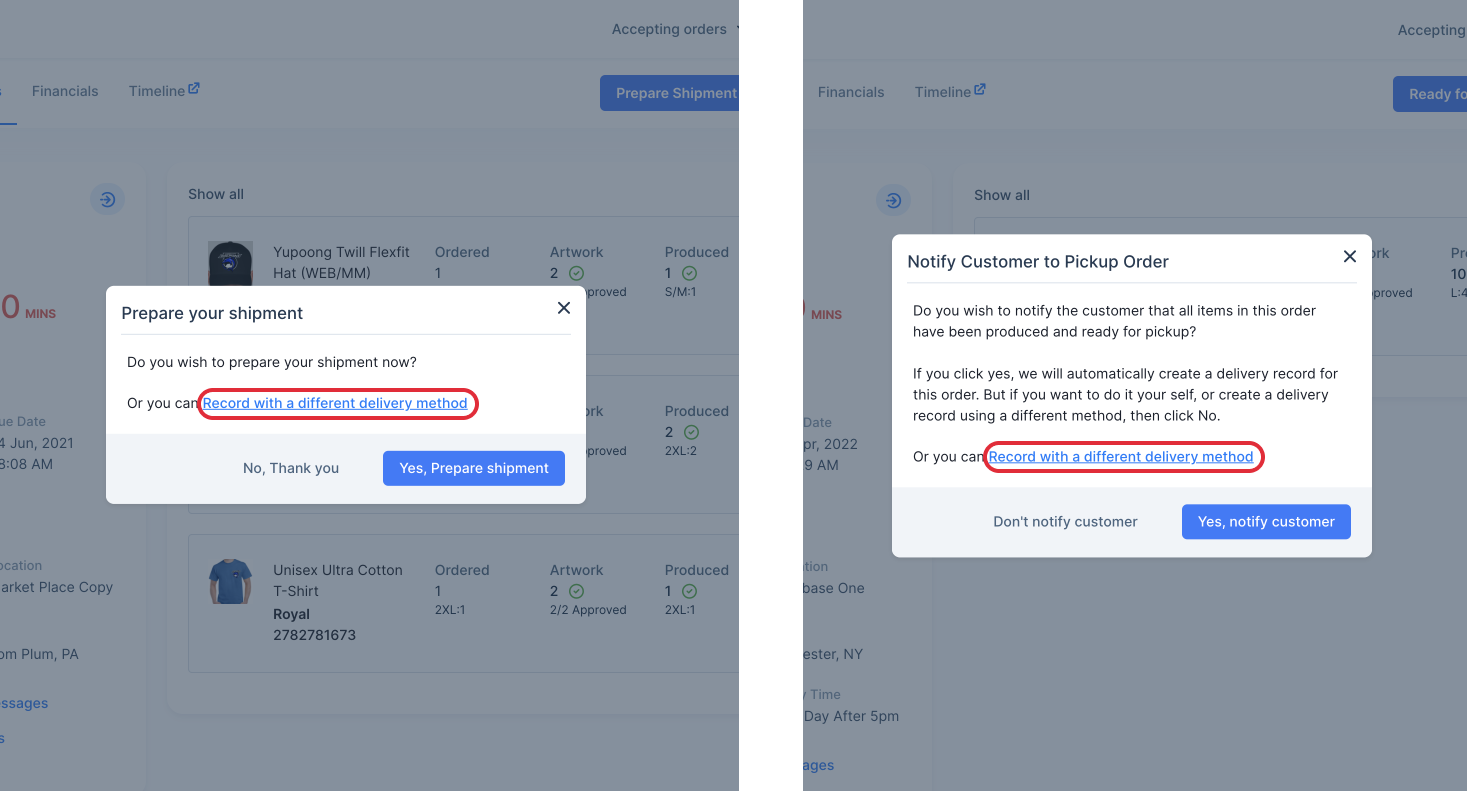Switch to the right Financials tab

coord(851,92)
